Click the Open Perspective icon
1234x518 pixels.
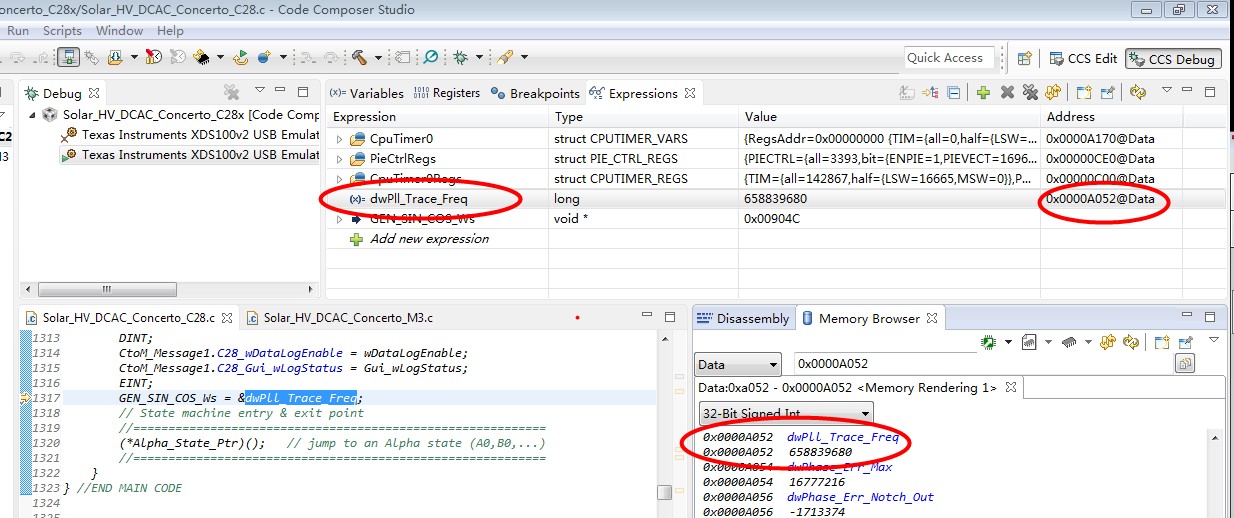pos(1025,58)
